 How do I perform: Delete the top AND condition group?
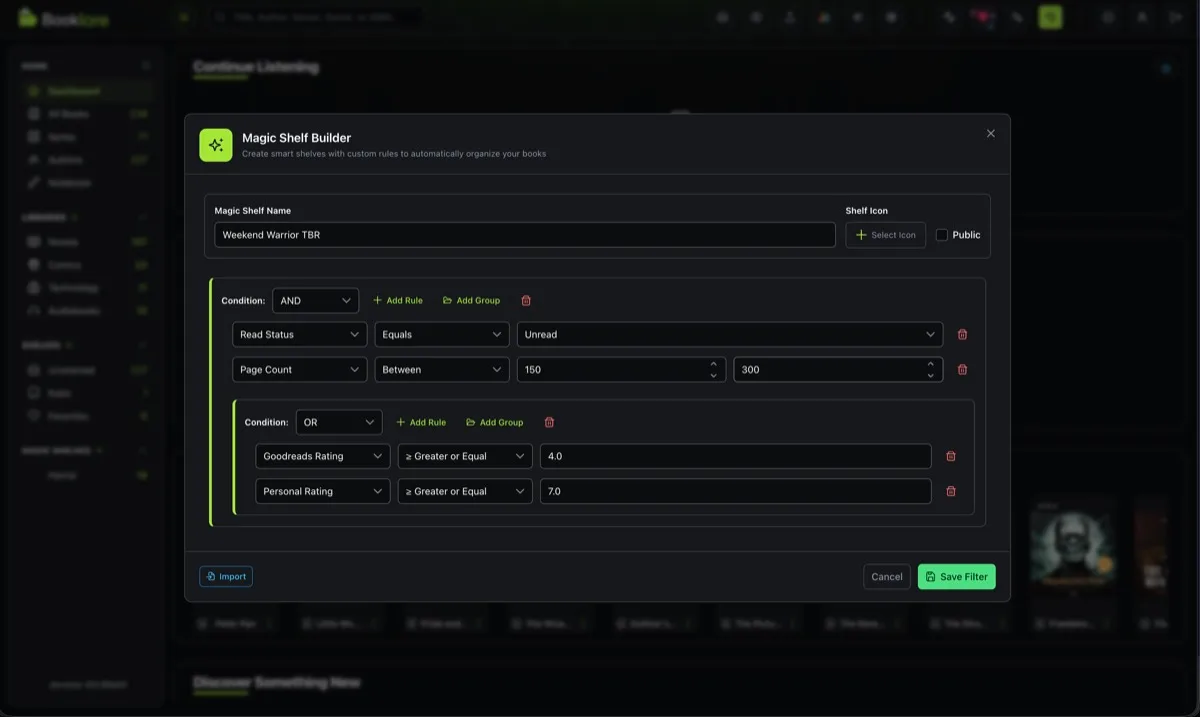click(x=526, y=300)
